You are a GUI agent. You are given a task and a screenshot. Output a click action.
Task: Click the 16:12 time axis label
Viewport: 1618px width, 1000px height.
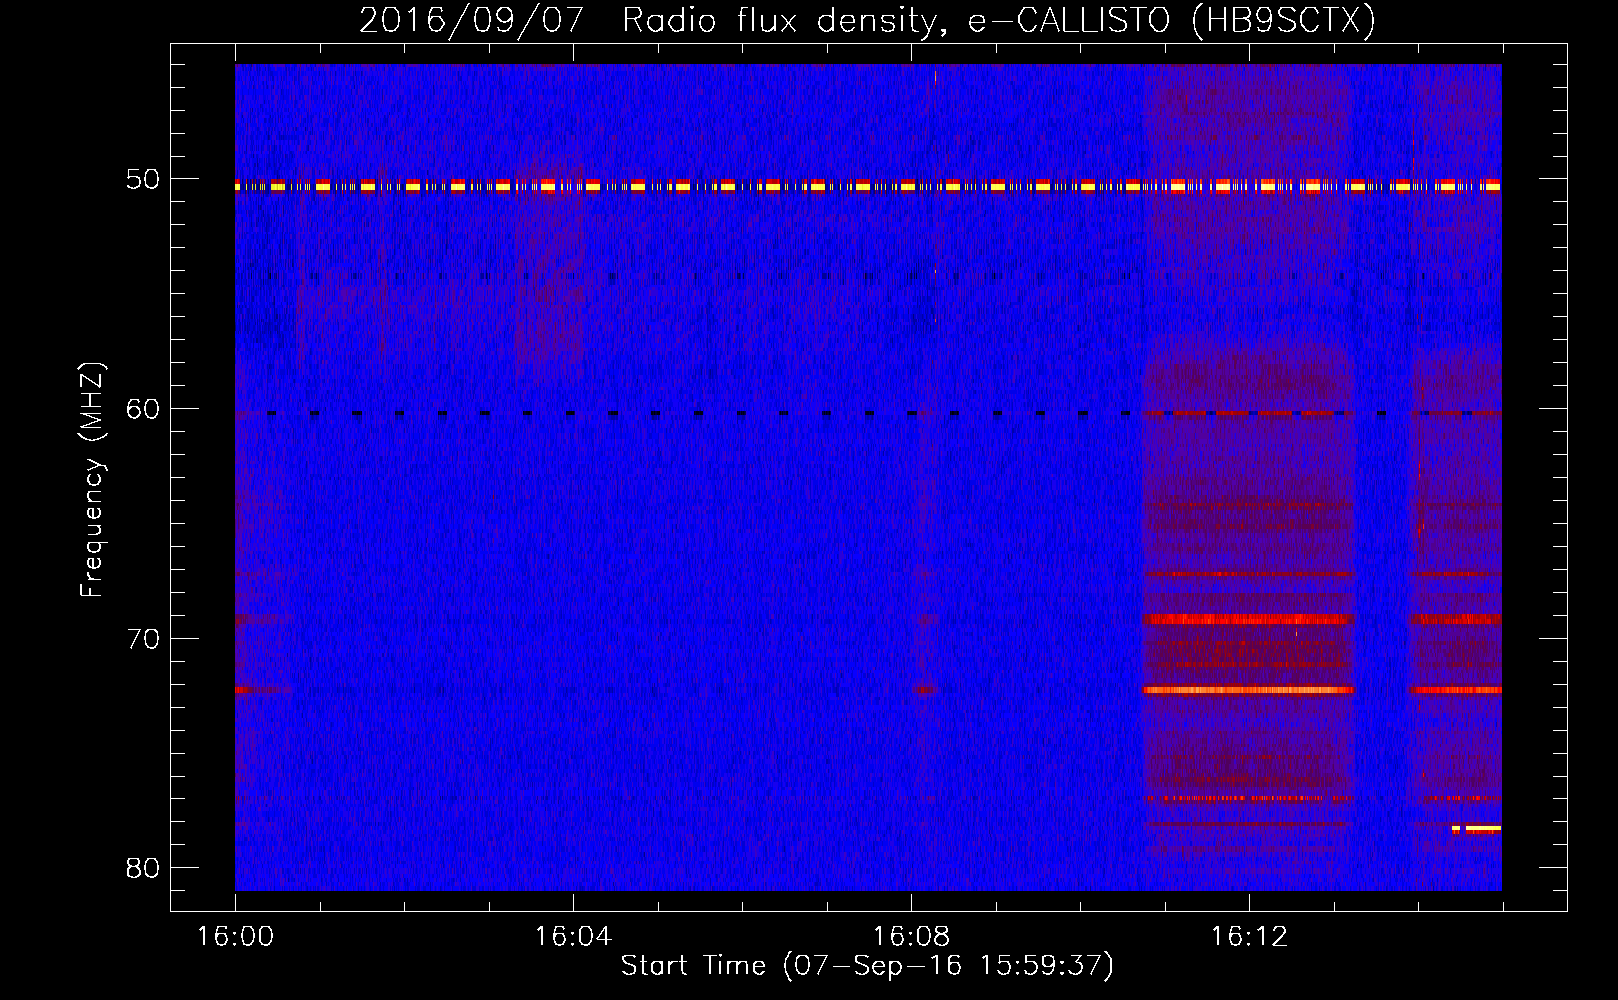[1249, 937]
